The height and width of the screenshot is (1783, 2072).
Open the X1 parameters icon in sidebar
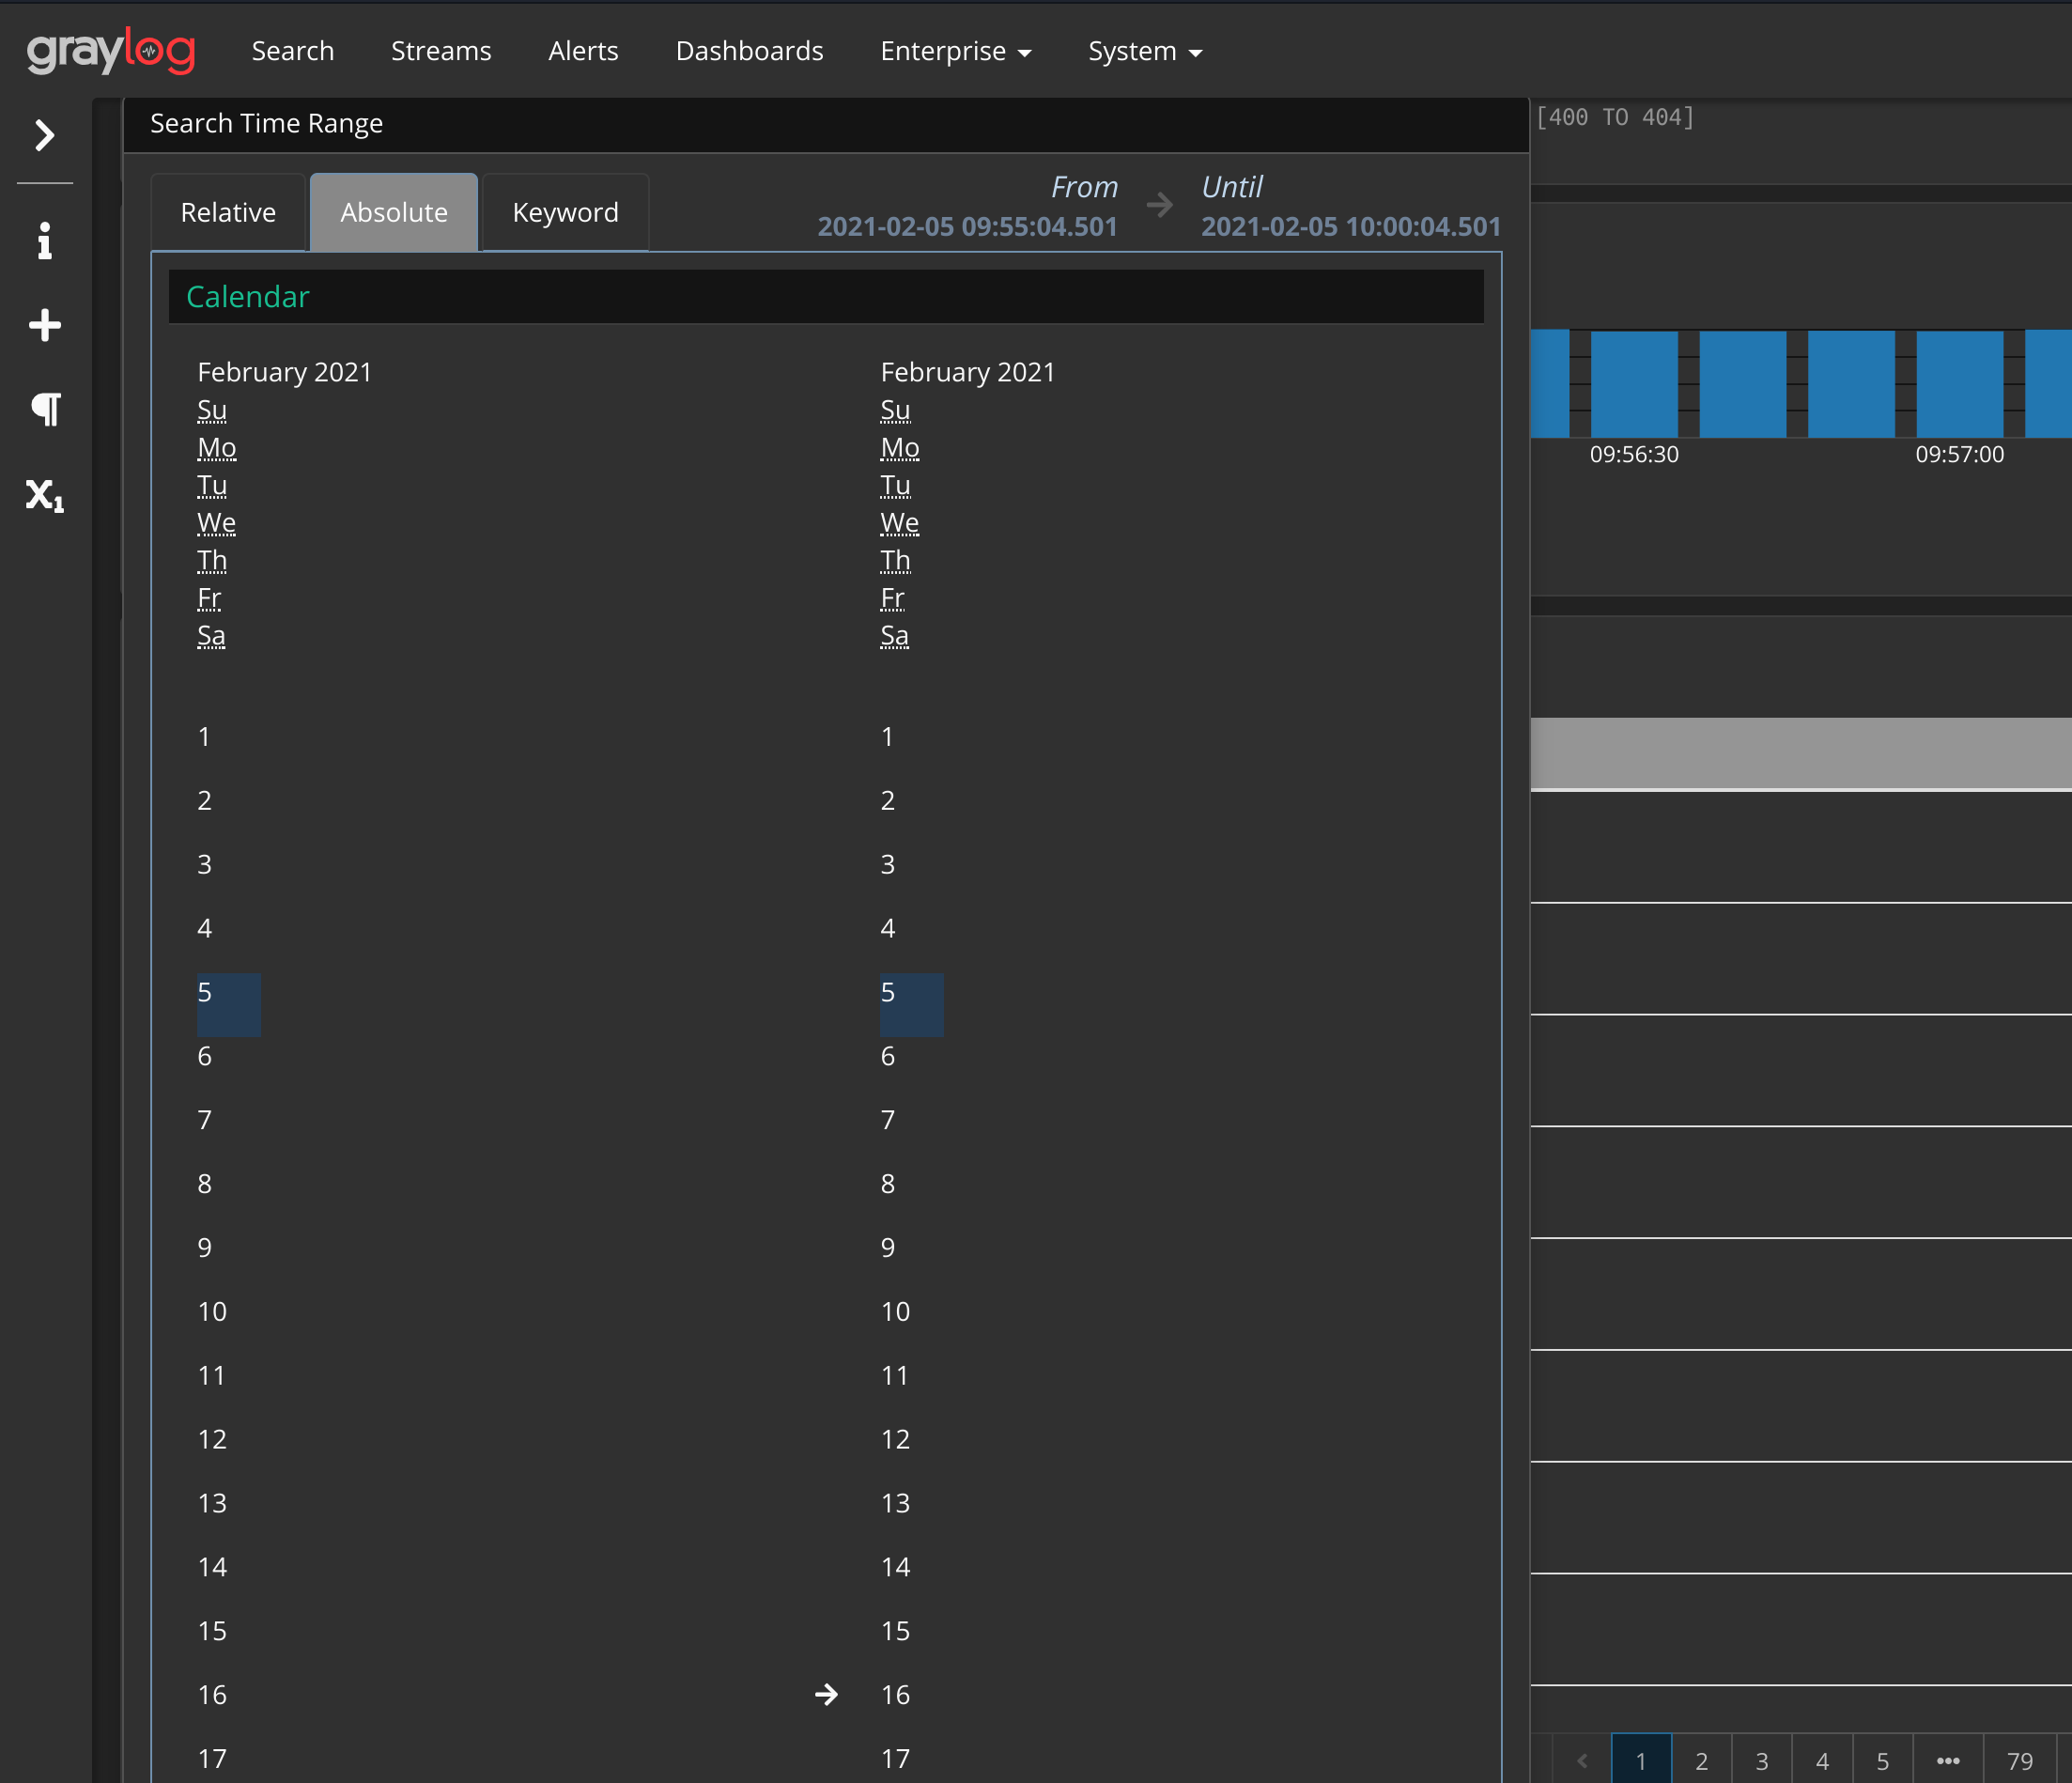(44, 494)
